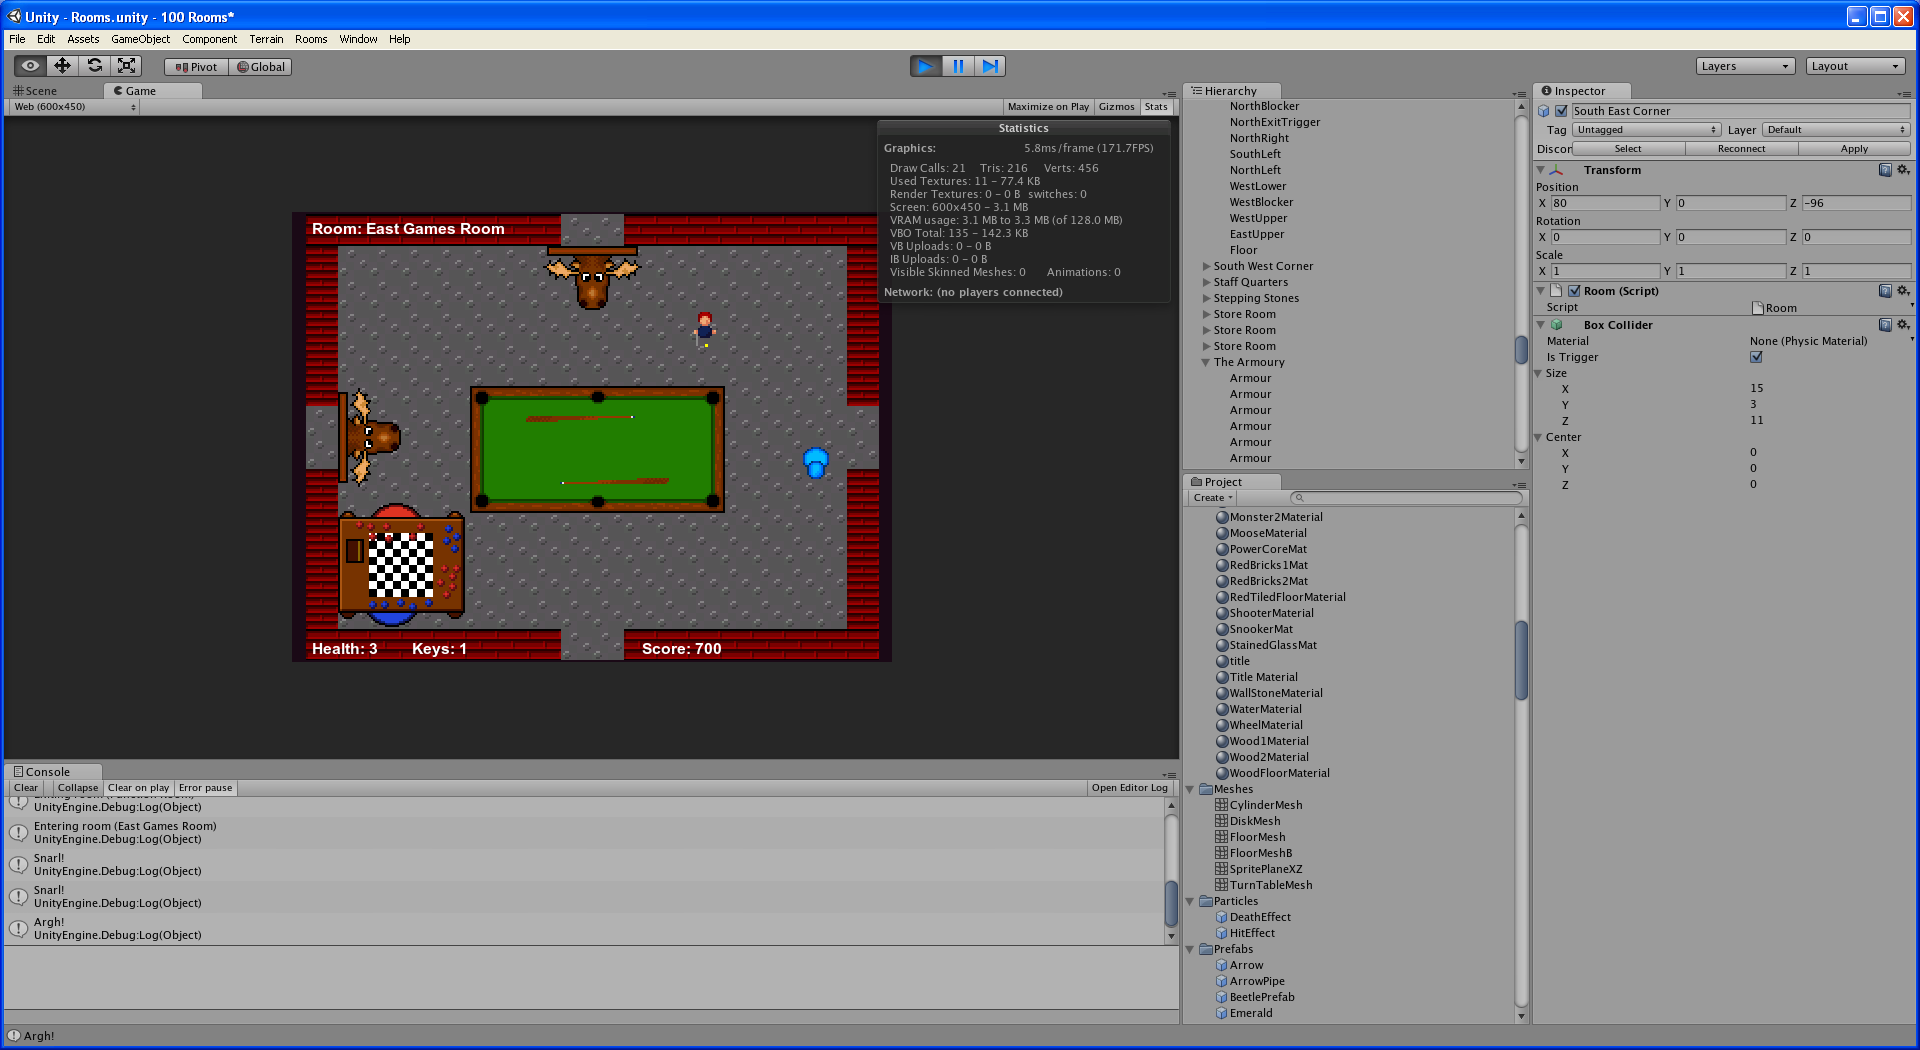The width and height of the screenshot is (1920, 1050).
Task: Open the Layers dropdown
Action: [1745, 66]
